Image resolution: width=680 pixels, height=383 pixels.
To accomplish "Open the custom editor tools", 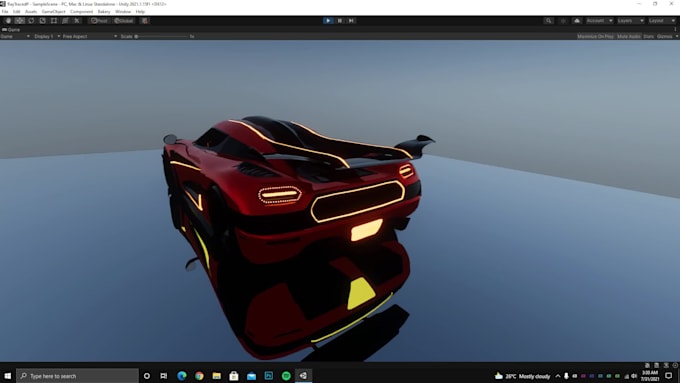I will tap(77, 20).
